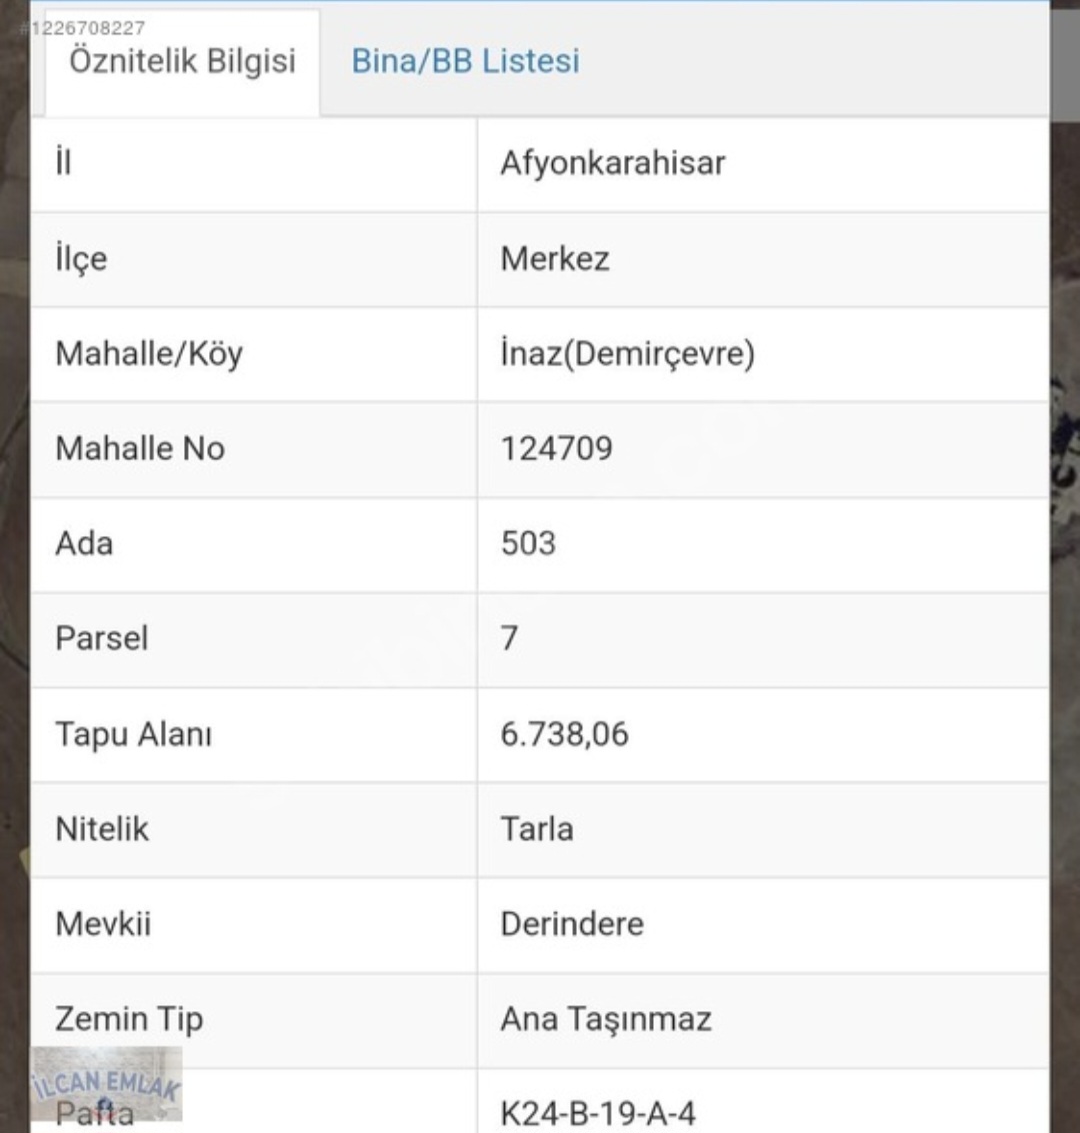Click the Parsel value 7

[x=510, y=638]
